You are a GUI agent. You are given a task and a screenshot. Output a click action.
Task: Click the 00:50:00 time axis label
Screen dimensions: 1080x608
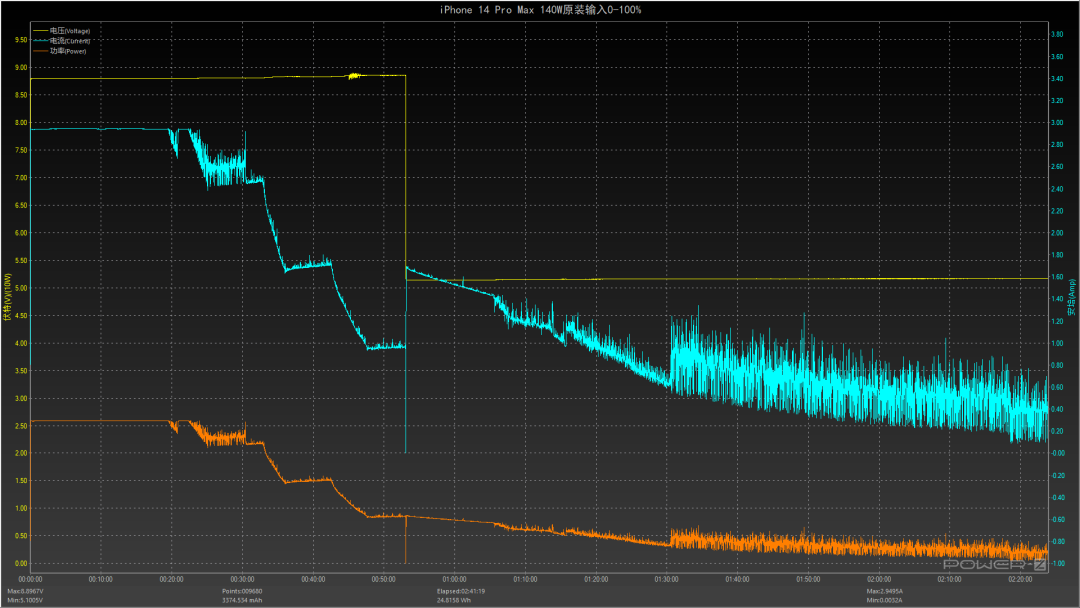(384, 580)
